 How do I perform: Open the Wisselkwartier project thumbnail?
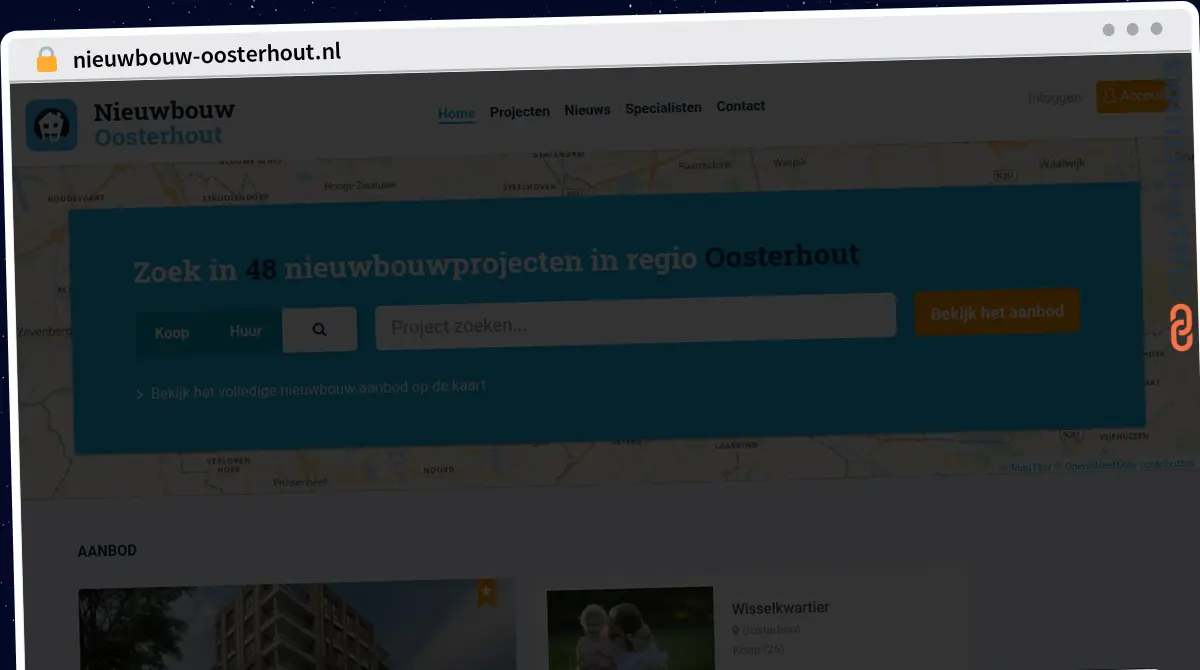coord(630,628)
